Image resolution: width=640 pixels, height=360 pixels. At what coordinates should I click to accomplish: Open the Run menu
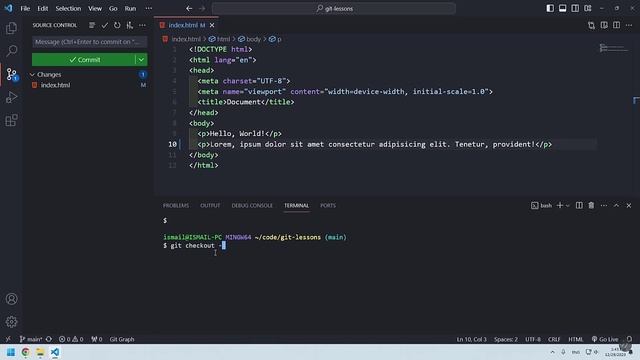coord(130,9)
